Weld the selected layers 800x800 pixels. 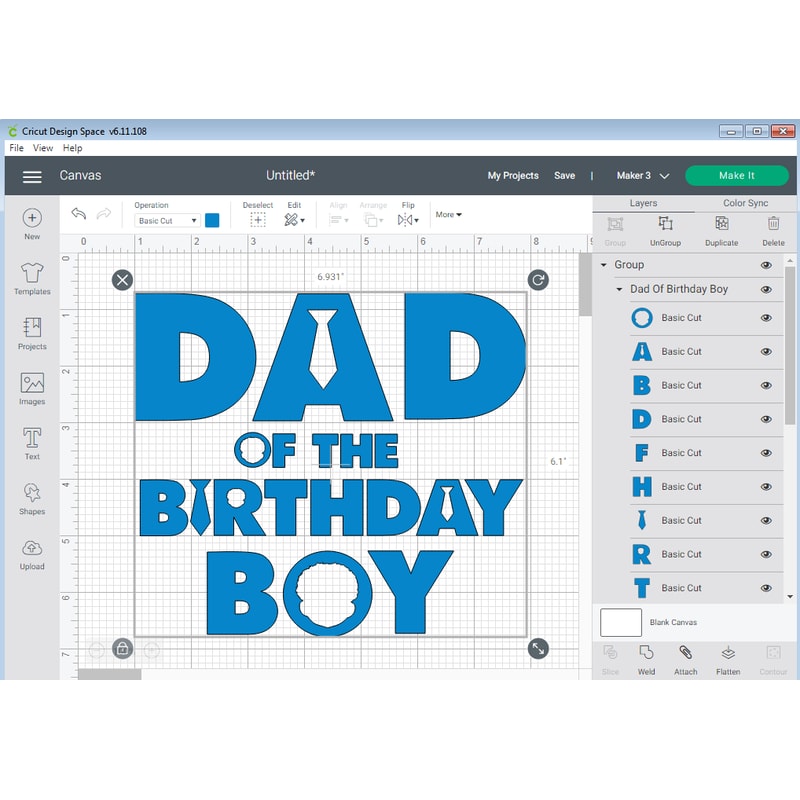(646, 660)
